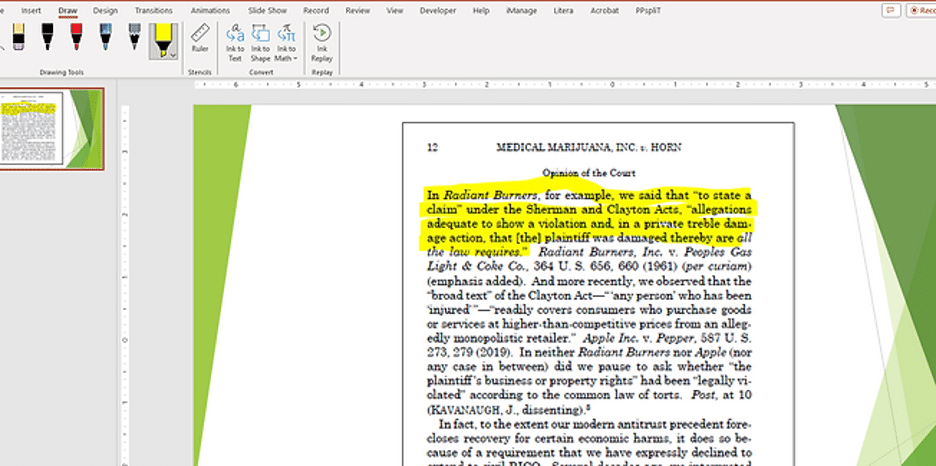Click the Ink to Shape button
This screenshot has width=936, height=466.
(260, 42)
